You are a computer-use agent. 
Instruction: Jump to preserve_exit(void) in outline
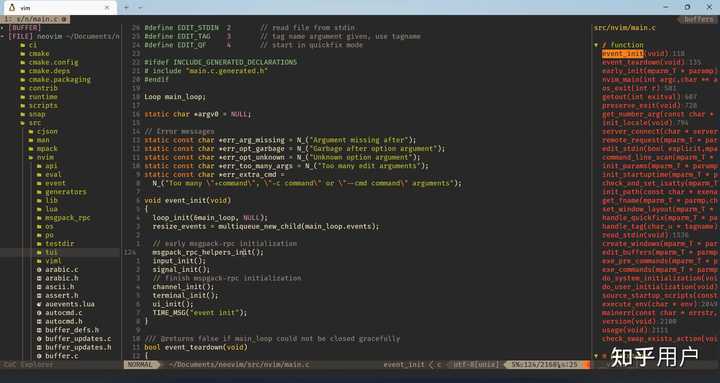pos(649,106)
